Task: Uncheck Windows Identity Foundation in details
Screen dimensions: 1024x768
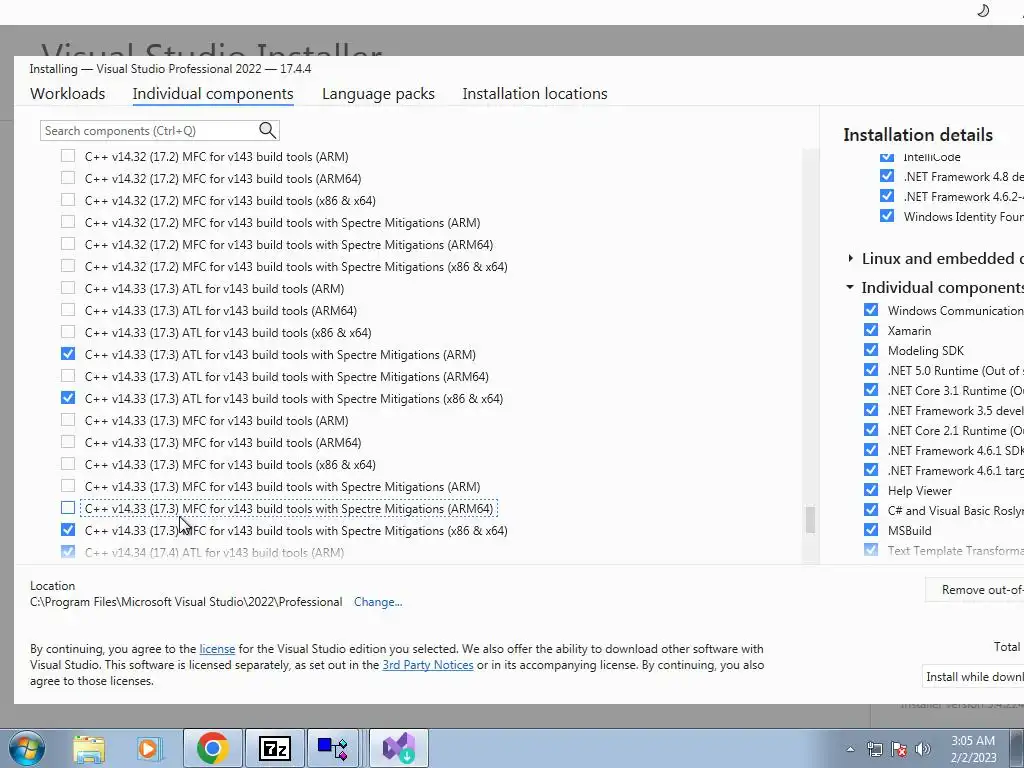Action: click(x=887, y=216)
